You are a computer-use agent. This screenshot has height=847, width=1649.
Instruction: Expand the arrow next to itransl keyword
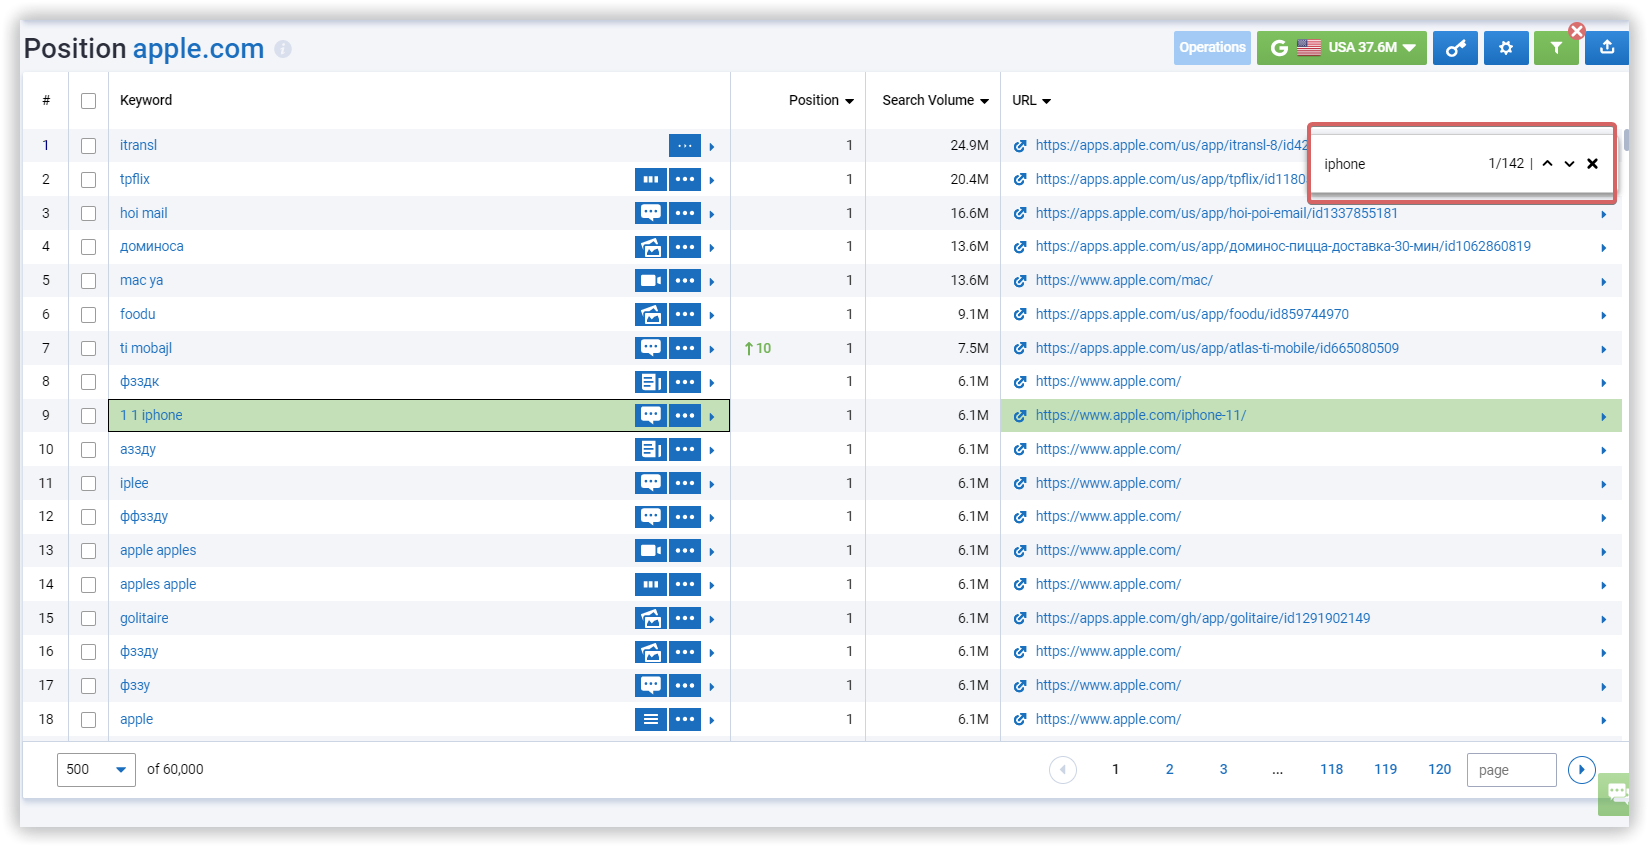click(712, 147)
